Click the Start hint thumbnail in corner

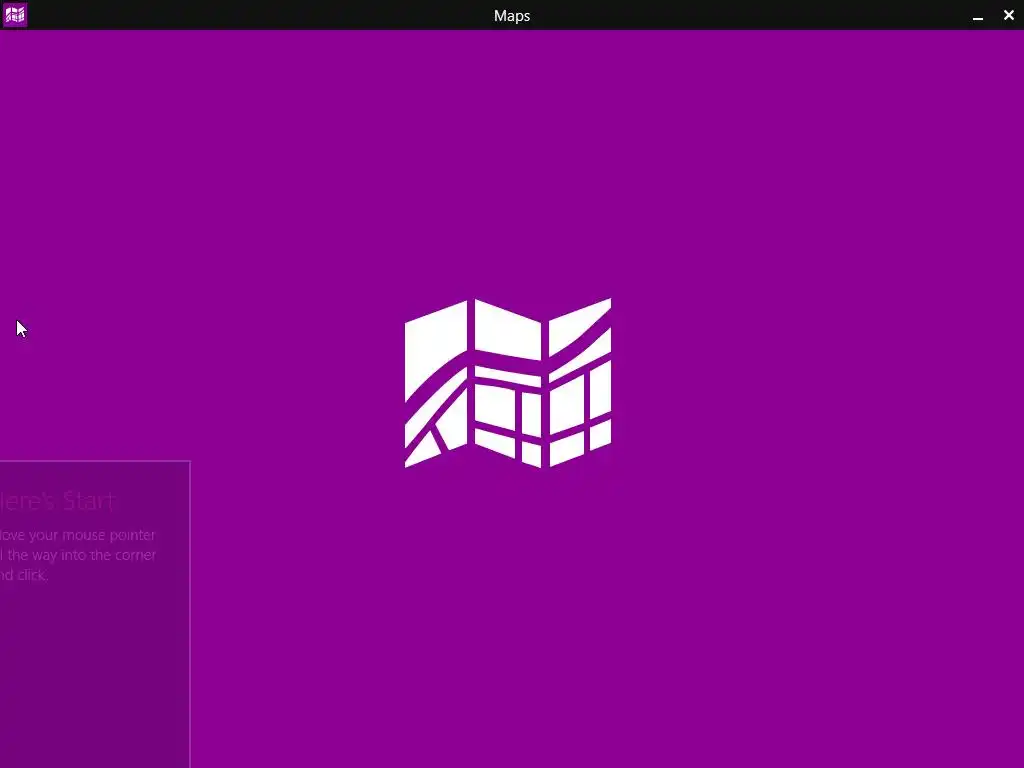(95, 614)
